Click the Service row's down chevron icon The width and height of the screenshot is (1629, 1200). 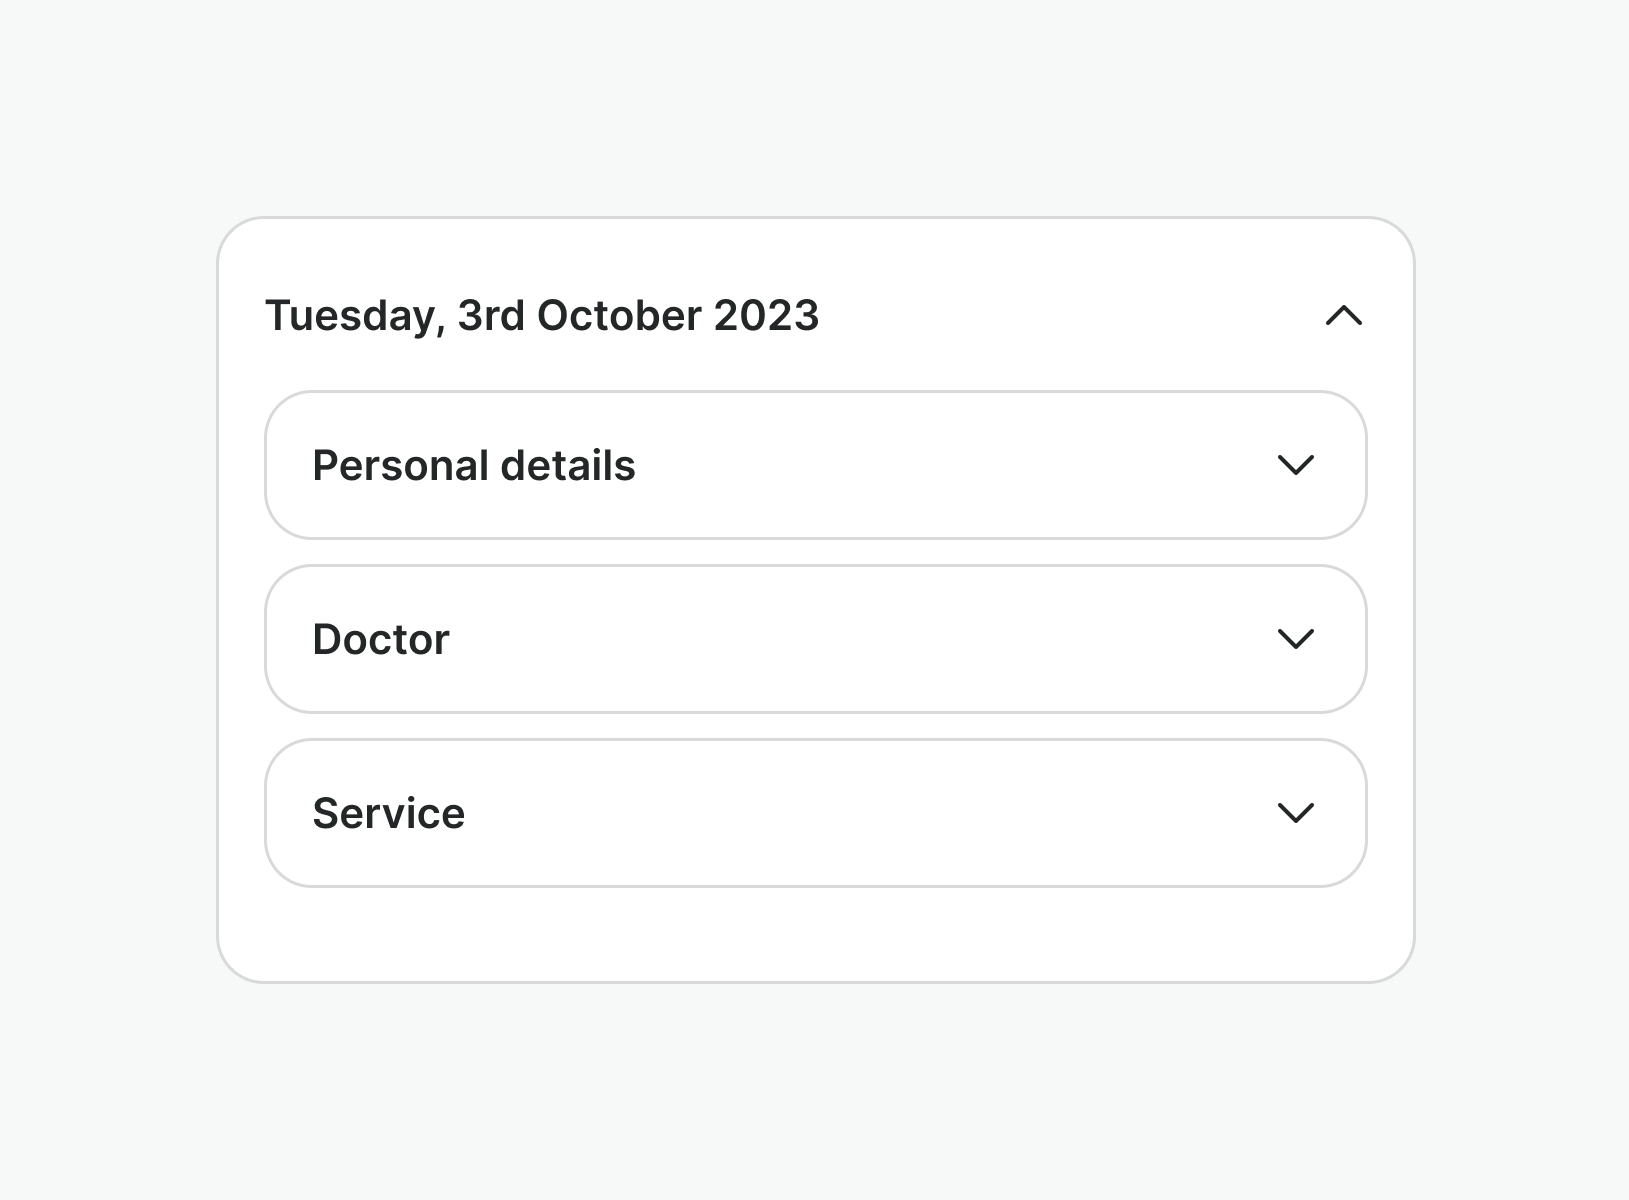(1295, 813)
